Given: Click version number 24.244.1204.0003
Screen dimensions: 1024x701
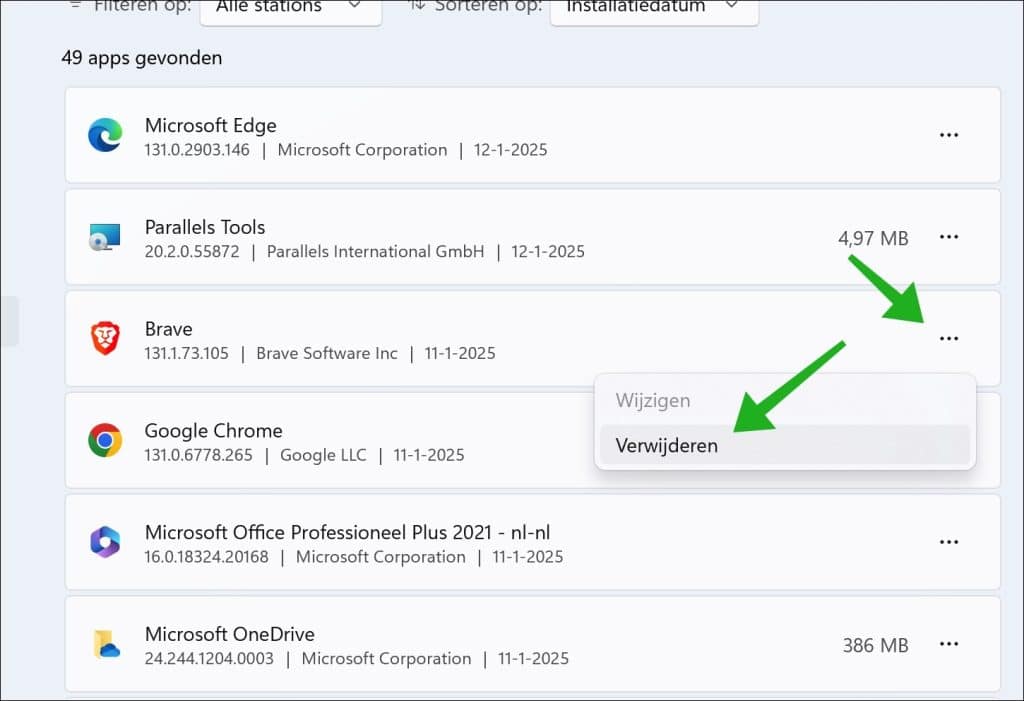Looking at the screenshot, I should pos(209,659).
